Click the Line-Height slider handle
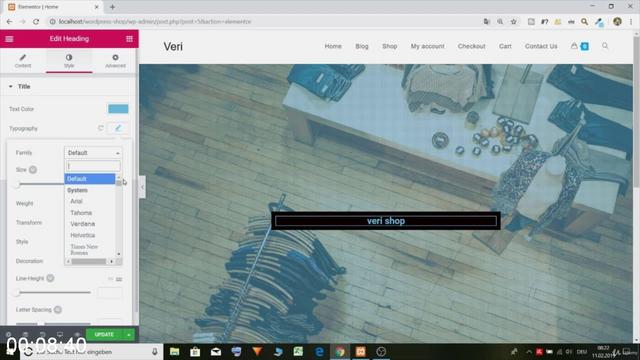Image resolution: width=640 pixels, height=360 pixels. click(x=17, y=293)
